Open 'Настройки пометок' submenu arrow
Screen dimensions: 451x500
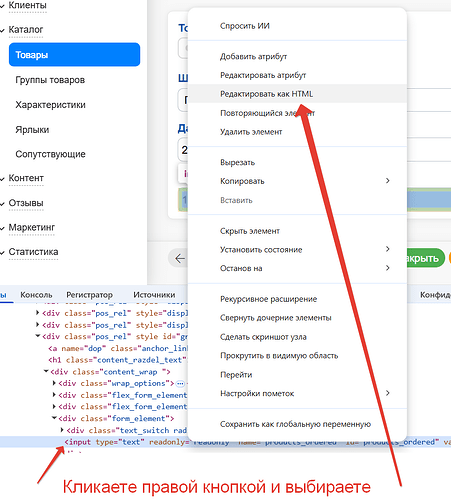coord(387,393)
